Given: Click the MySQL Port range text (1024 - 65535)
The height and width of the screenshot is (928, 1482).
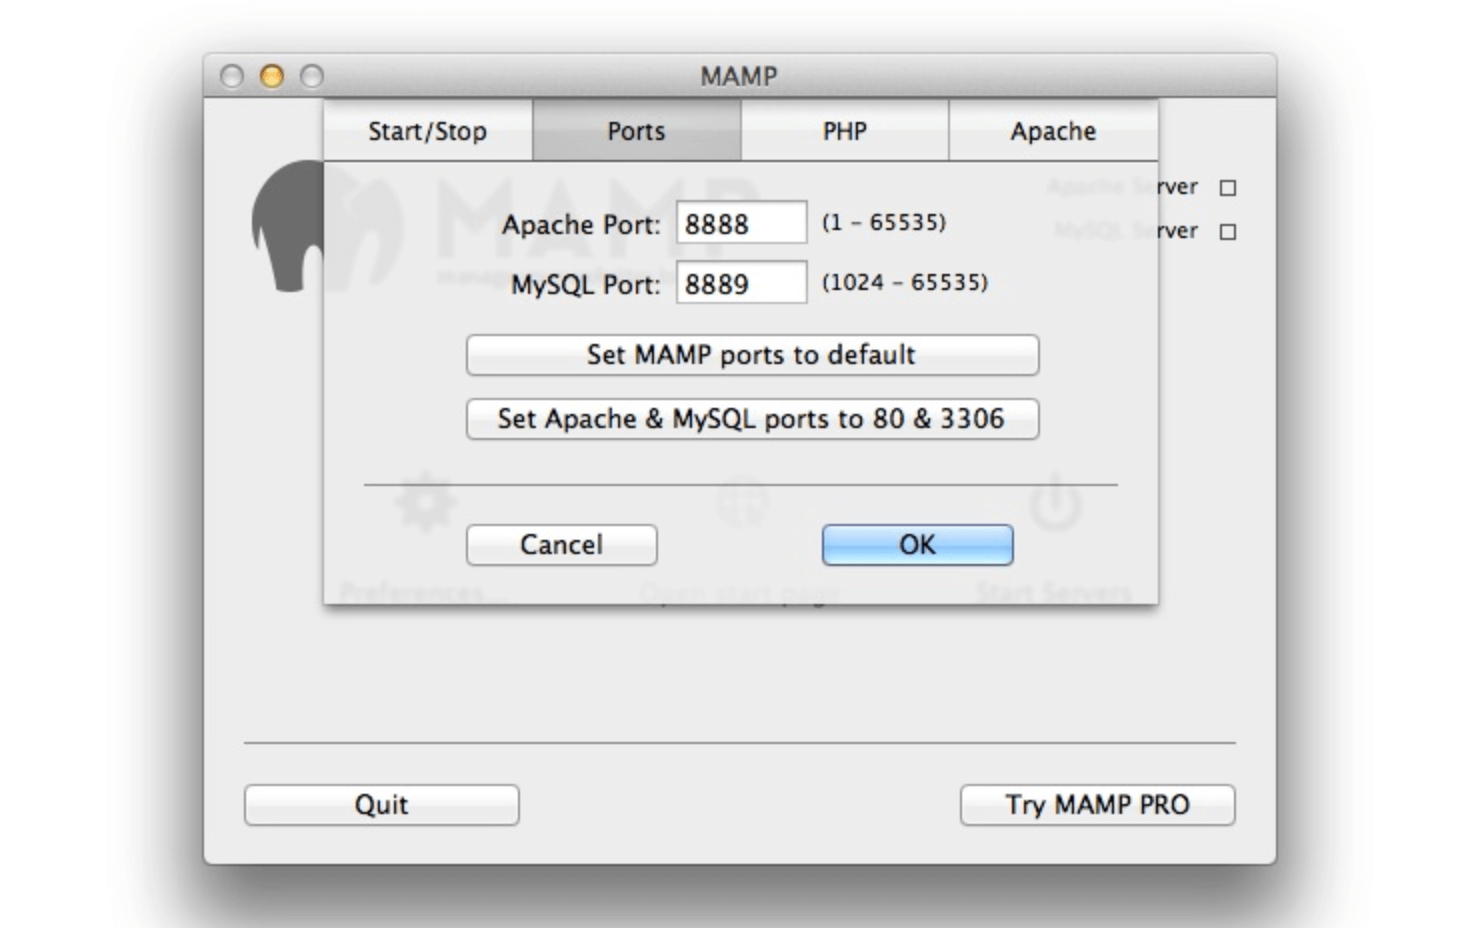Looking at the screenshot, I should pos(905,282).
